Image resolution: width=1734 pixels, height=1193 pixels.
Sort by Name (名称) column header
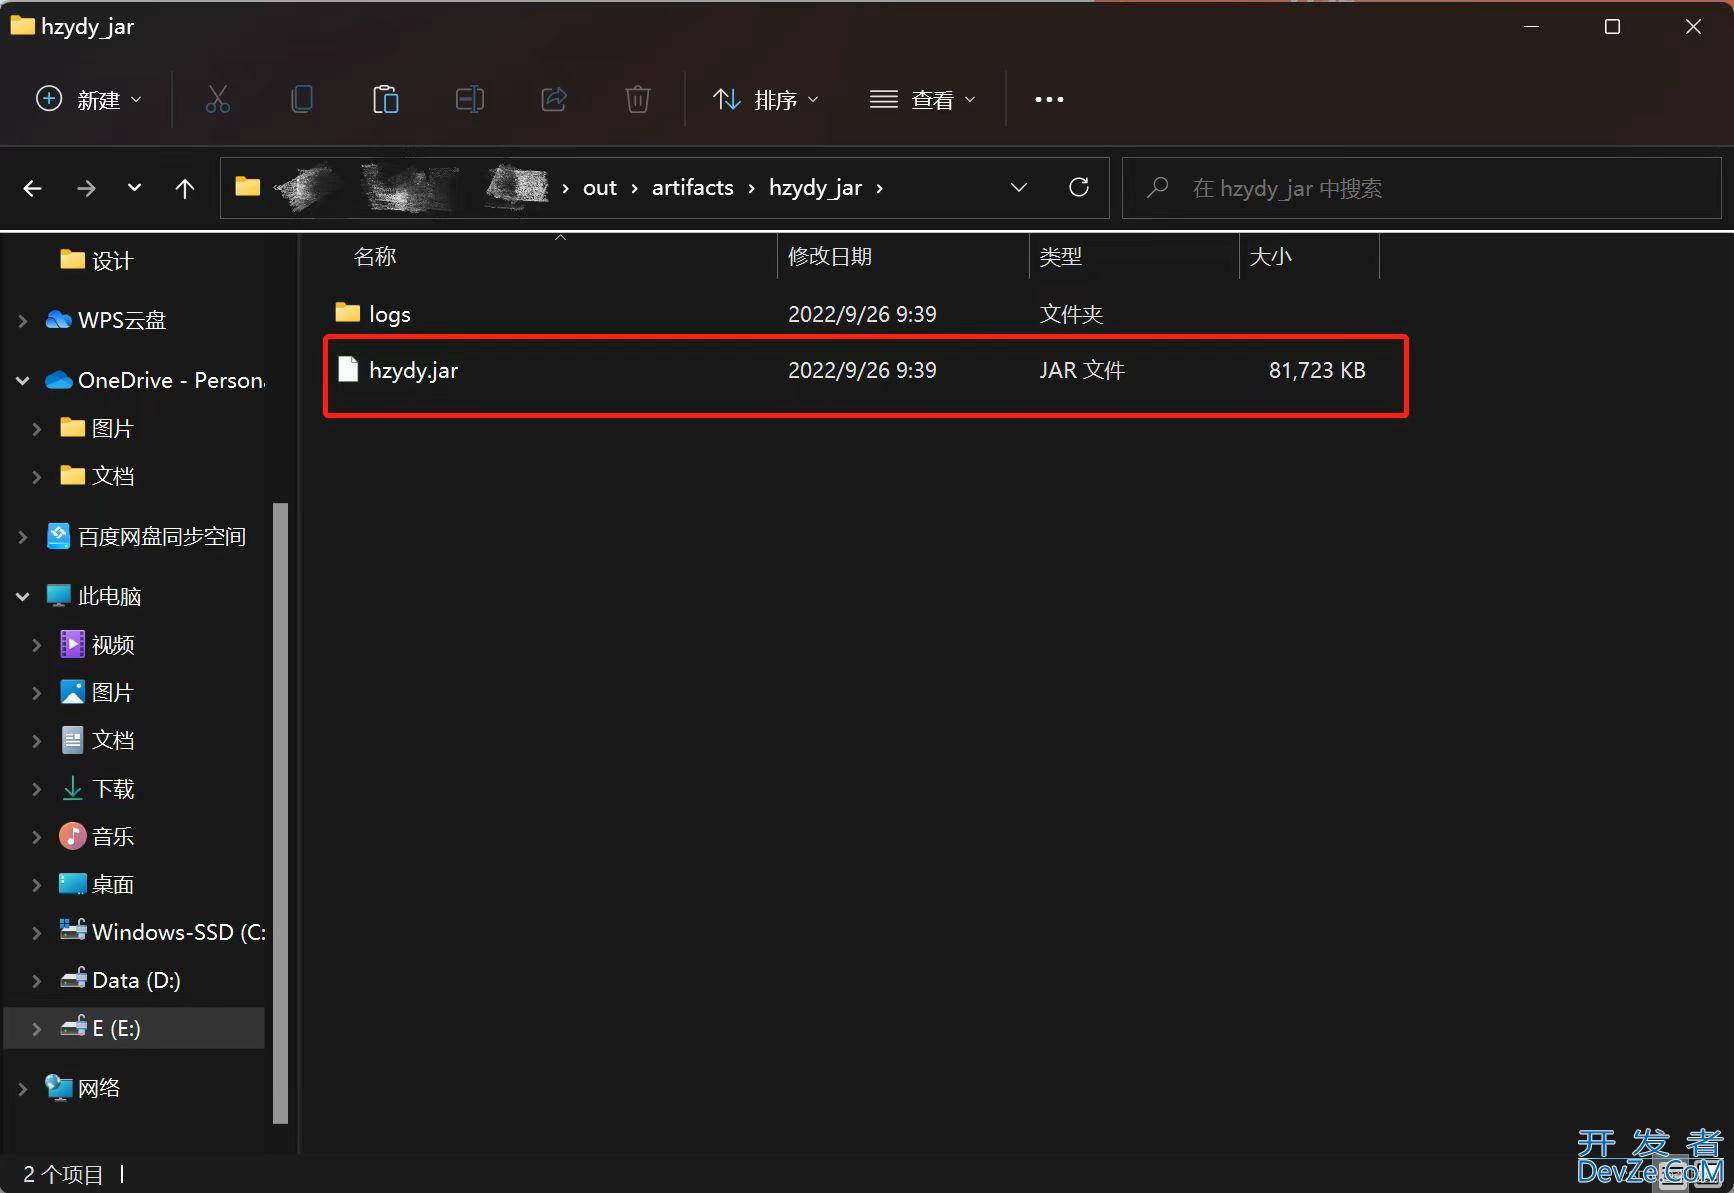coord(375,257)
